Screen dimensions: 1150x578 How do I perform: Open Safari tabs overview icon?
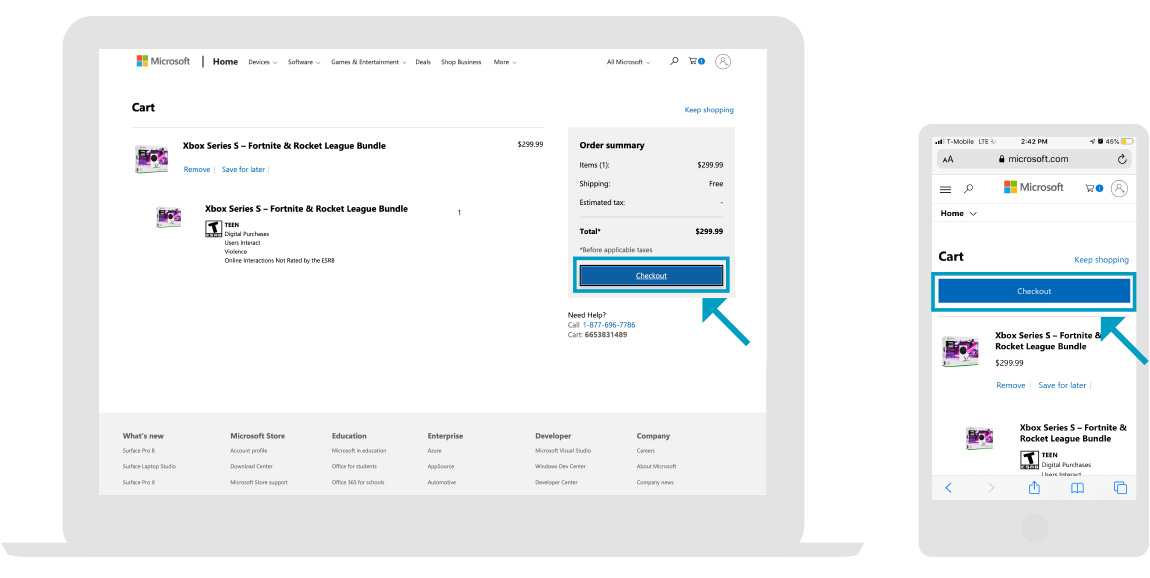(1120, 488)
